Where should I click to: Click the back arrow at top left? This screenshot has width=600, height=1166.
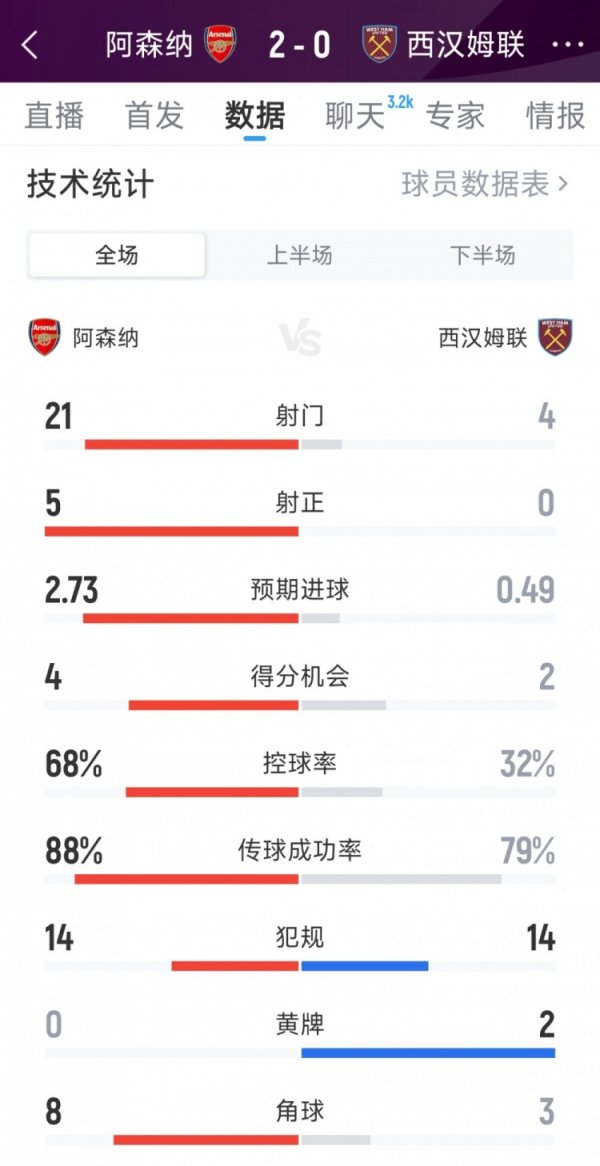click(28, 45)
